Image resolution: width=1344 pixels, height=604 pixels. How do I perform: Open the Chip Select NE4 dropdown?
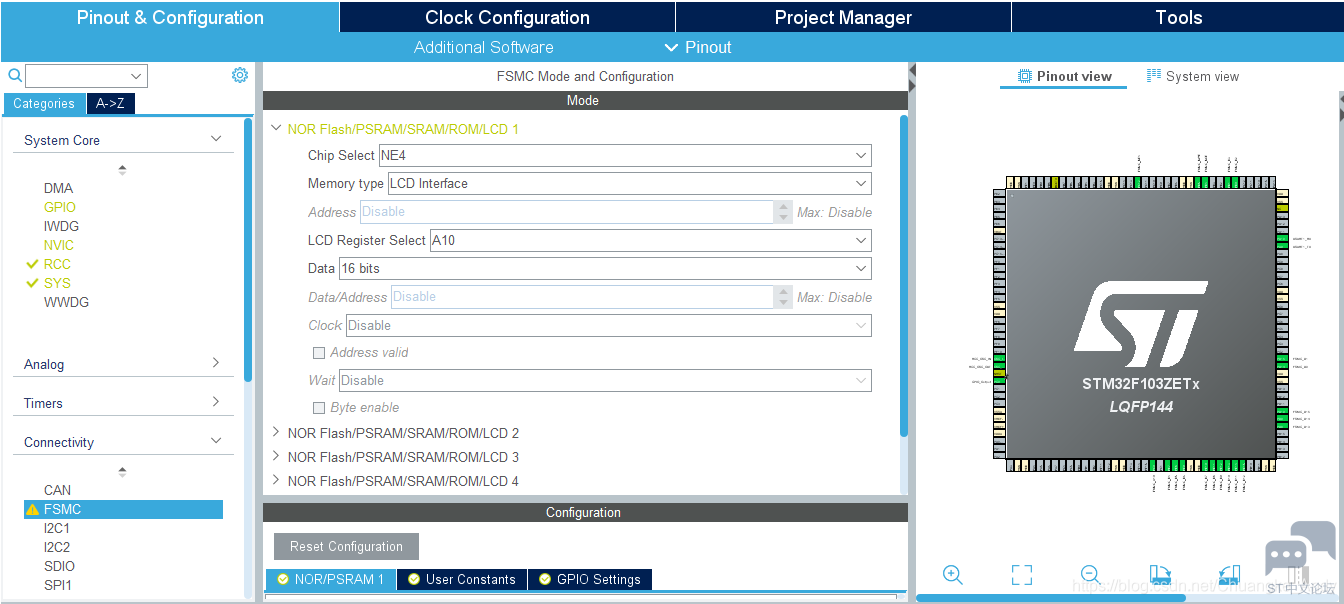click(625, 156)
